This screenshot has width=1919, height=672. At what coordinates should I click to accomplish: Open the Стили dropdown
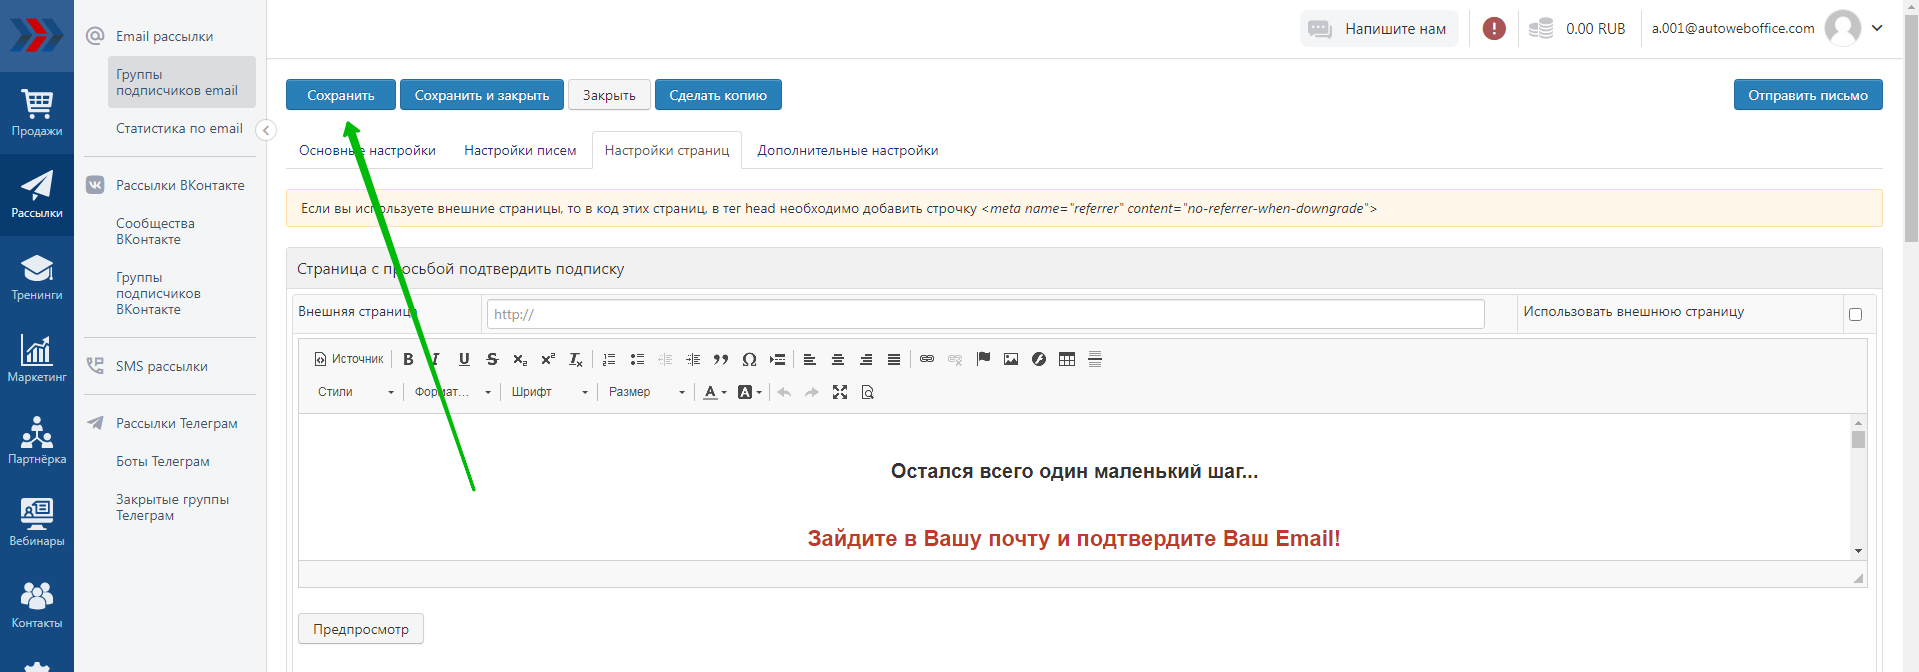(x=355, y=392)
